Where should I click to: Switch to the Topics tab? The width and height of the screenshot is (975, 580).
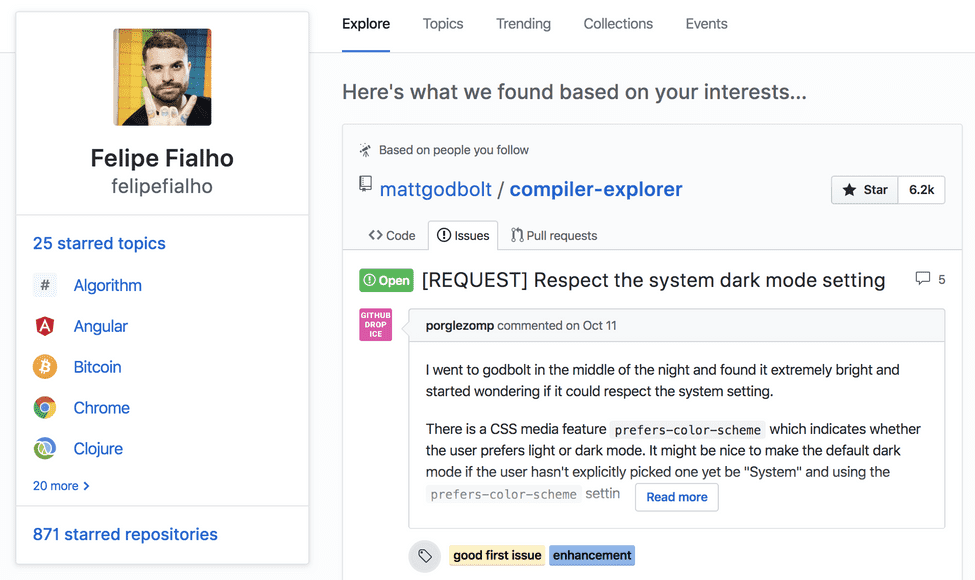click(x=443, y=23)
